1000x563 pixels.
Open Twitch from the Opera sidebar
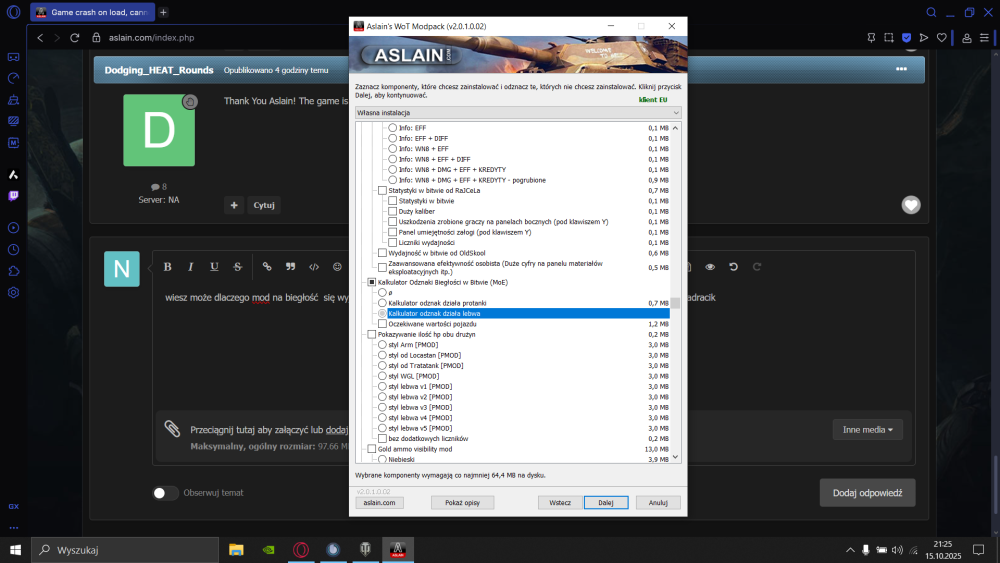pyautogui.click(x=13, y=196)
